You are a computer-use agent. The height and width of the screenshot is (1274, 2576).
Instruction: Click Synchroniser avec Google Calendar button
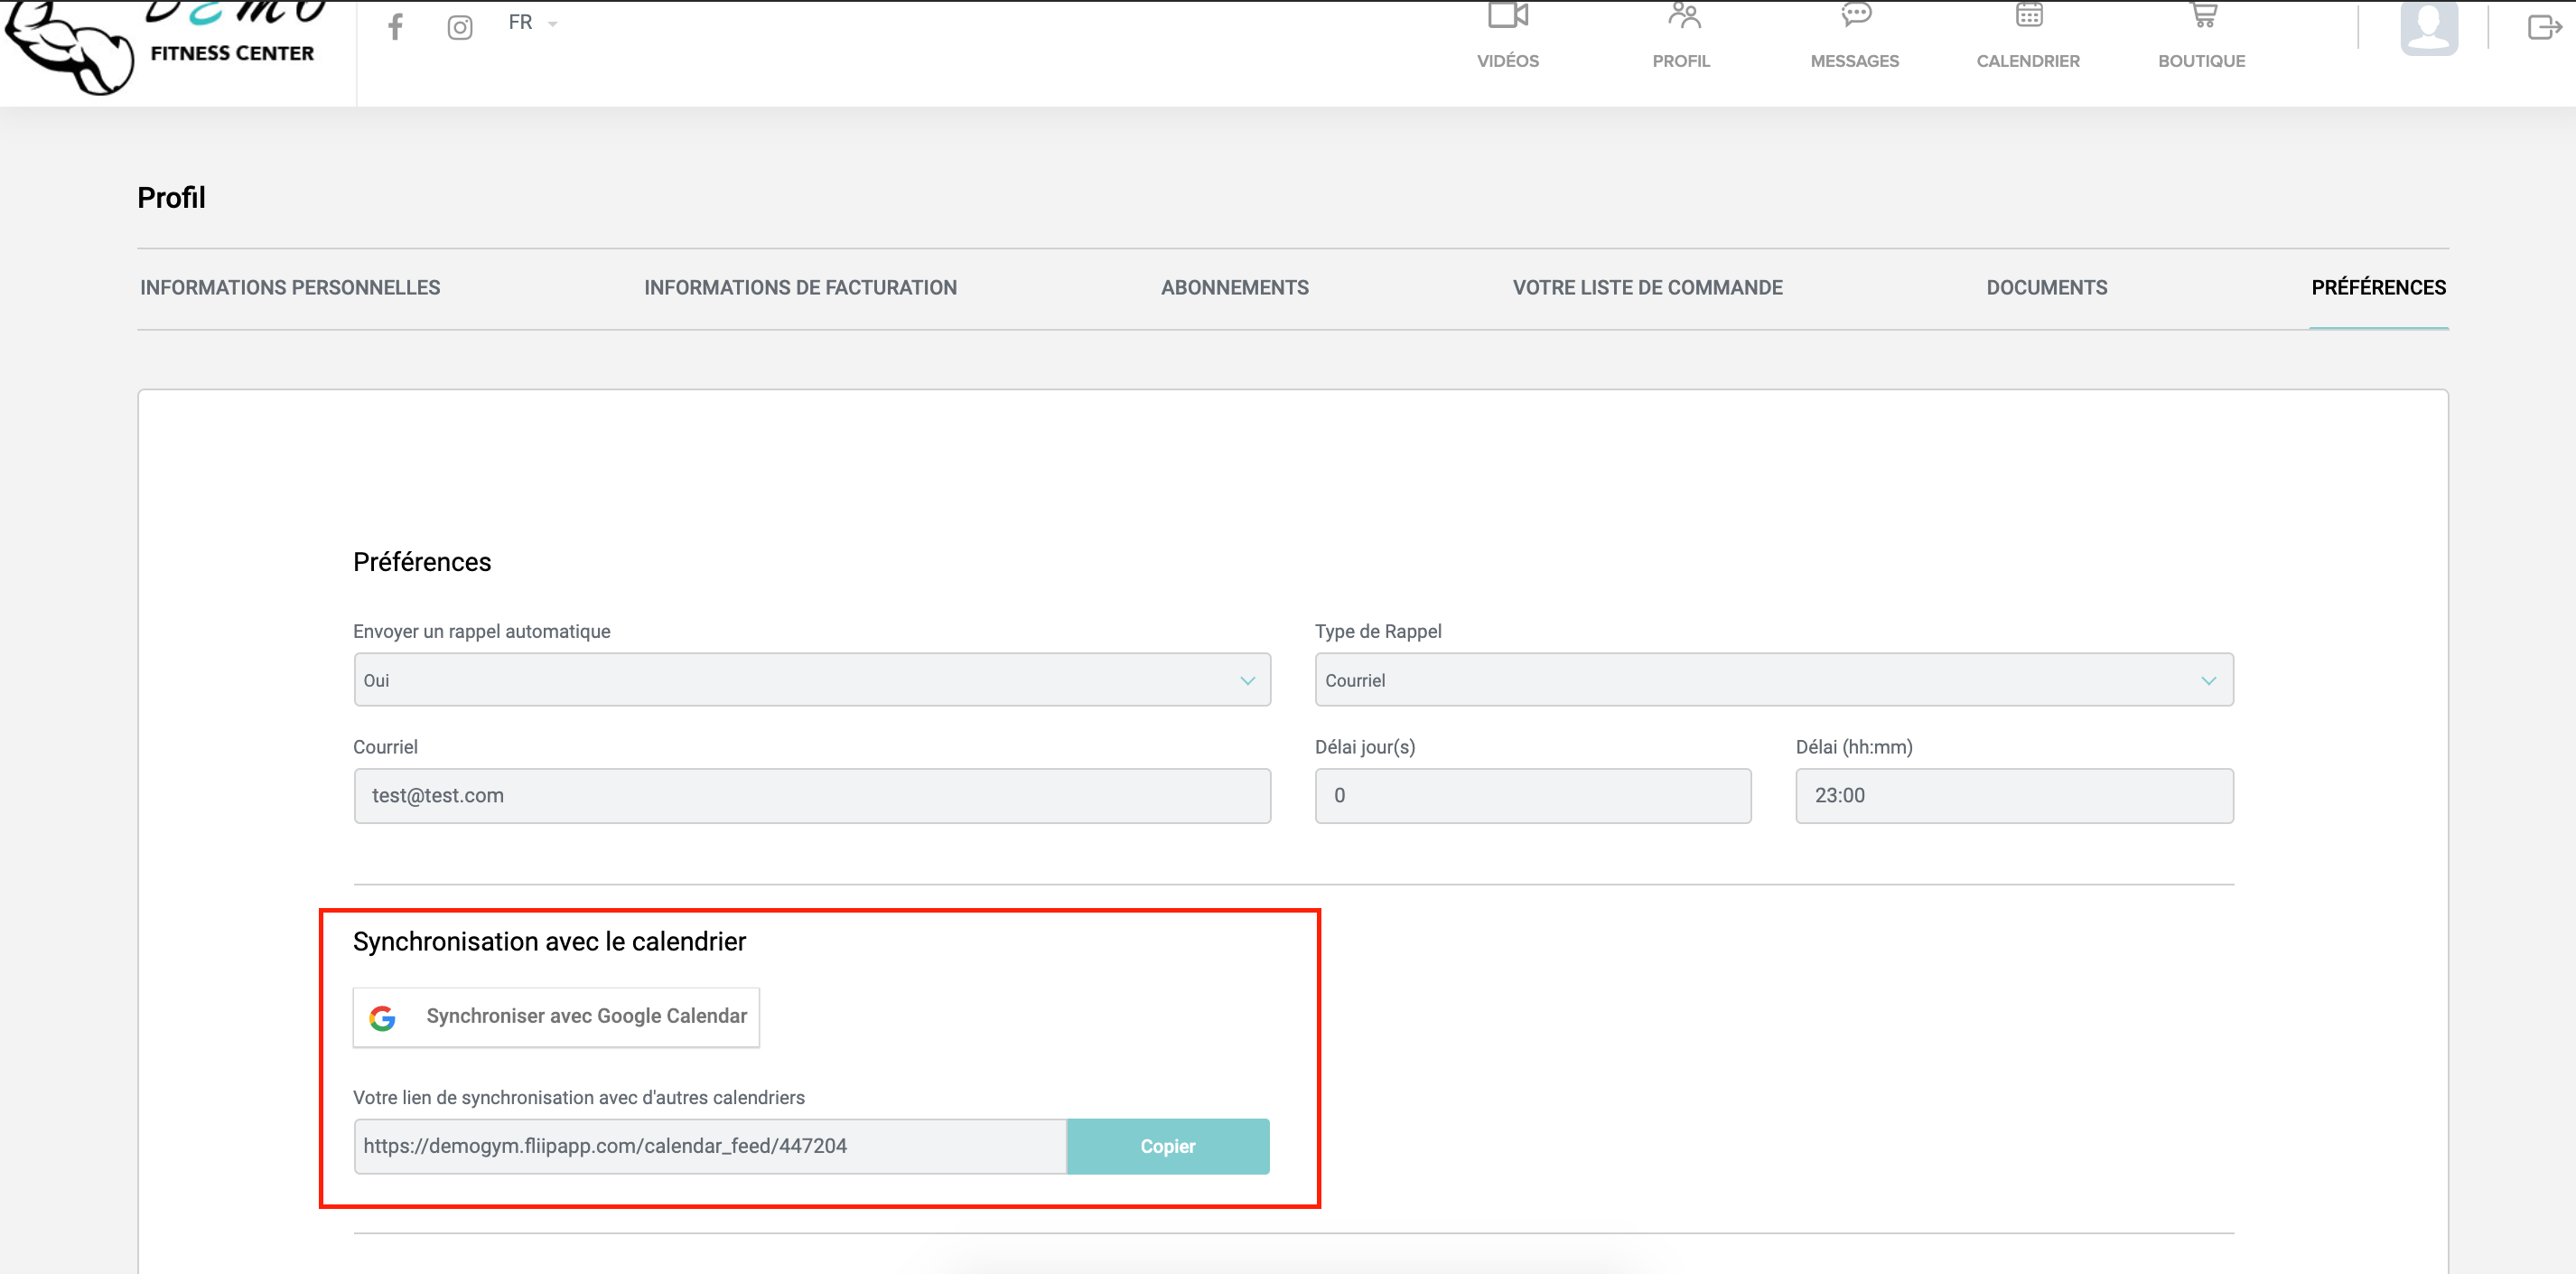(556, 1017)
